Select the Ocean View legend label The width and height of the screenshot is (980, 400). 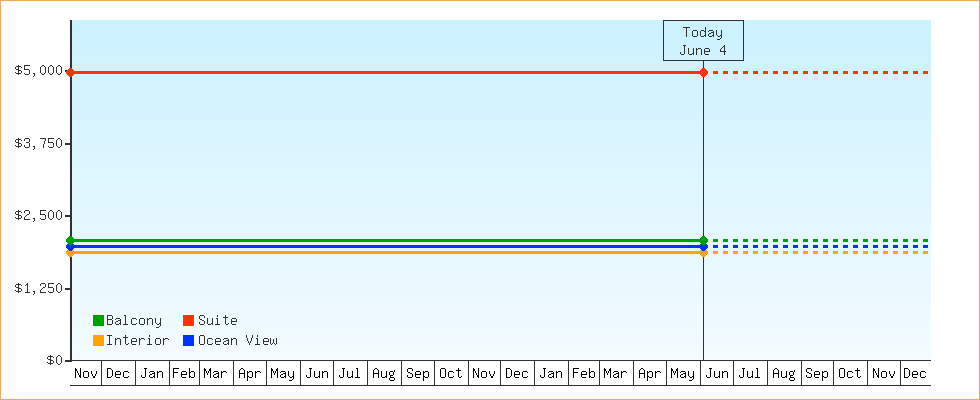click(x=238, y=341)
